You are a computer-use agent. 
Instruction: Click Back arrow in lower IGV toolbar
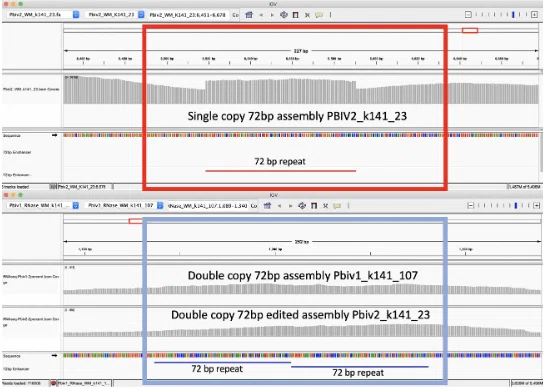tap(280, 206)
